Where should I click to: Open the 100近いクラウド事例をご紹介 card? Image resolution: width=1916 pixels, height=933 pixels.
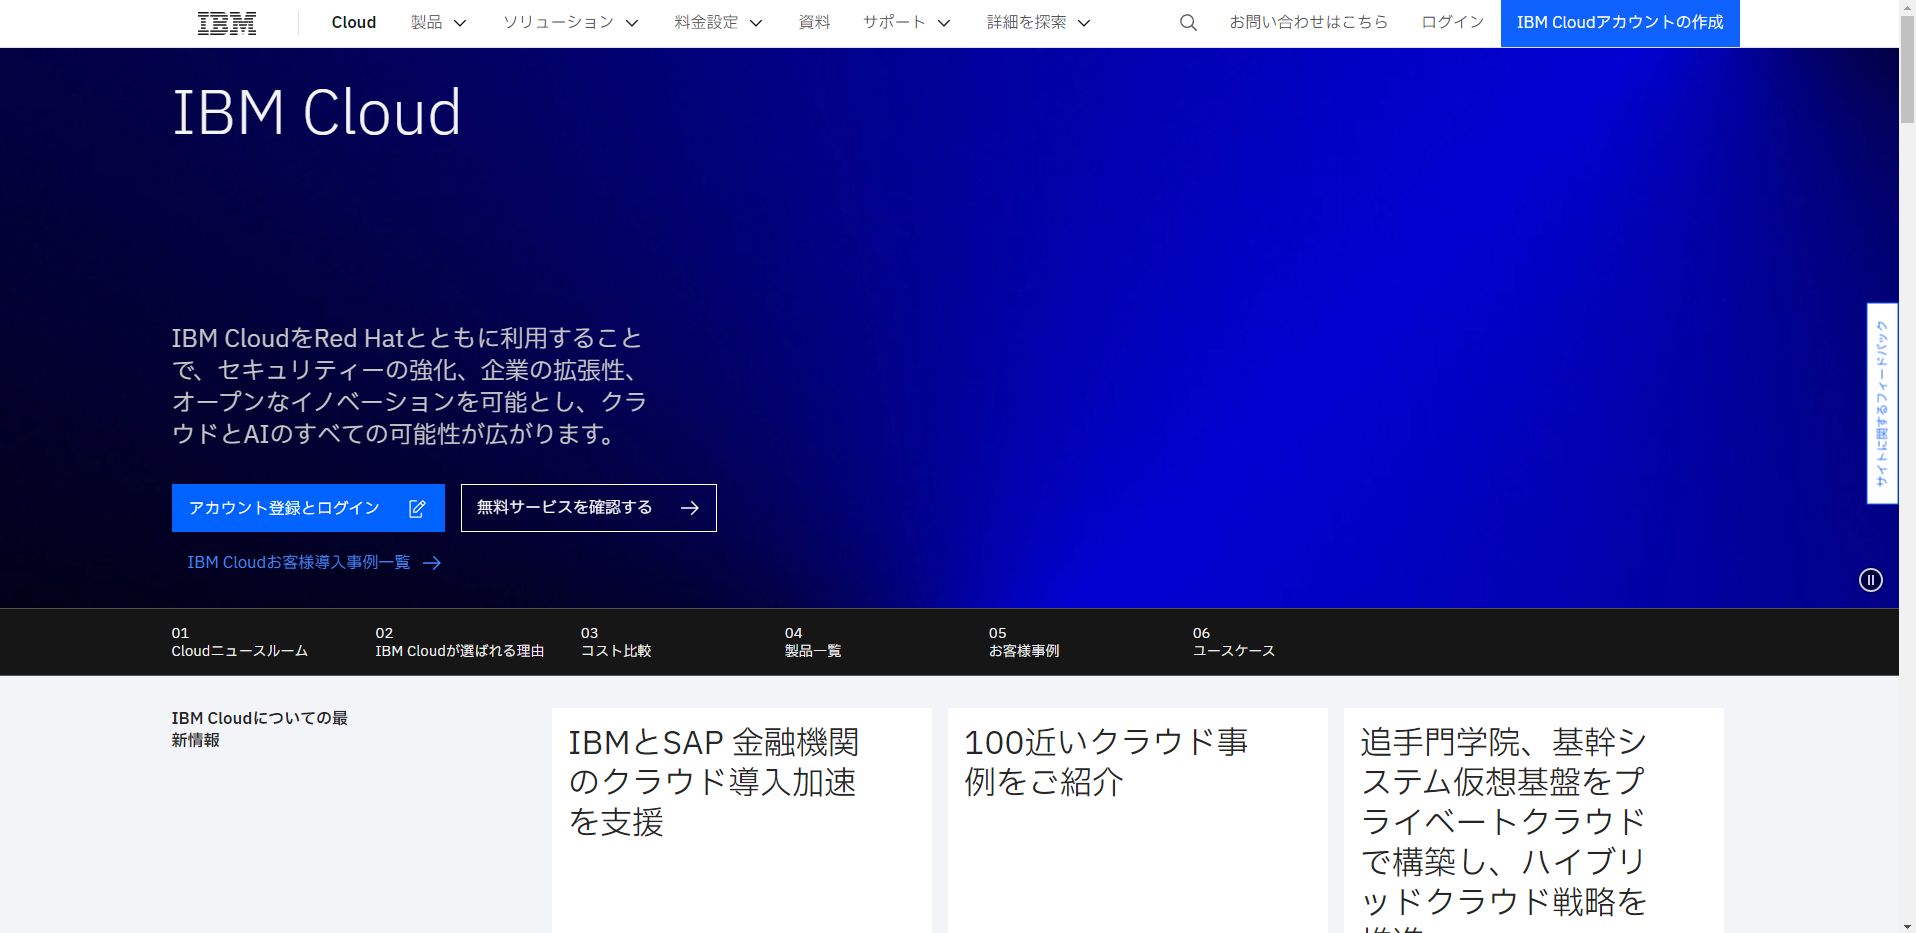(1138, 821)
